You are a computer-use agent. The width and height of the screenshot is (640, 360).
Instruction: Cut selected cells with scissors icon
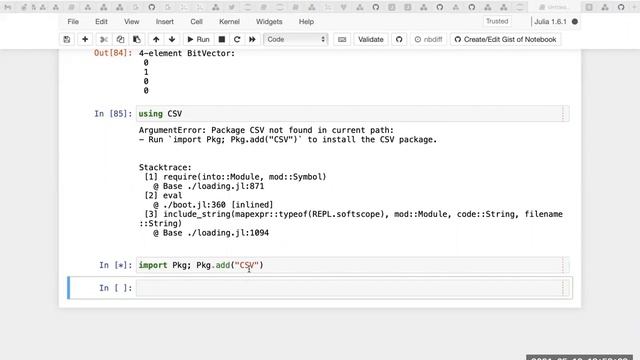104,40
